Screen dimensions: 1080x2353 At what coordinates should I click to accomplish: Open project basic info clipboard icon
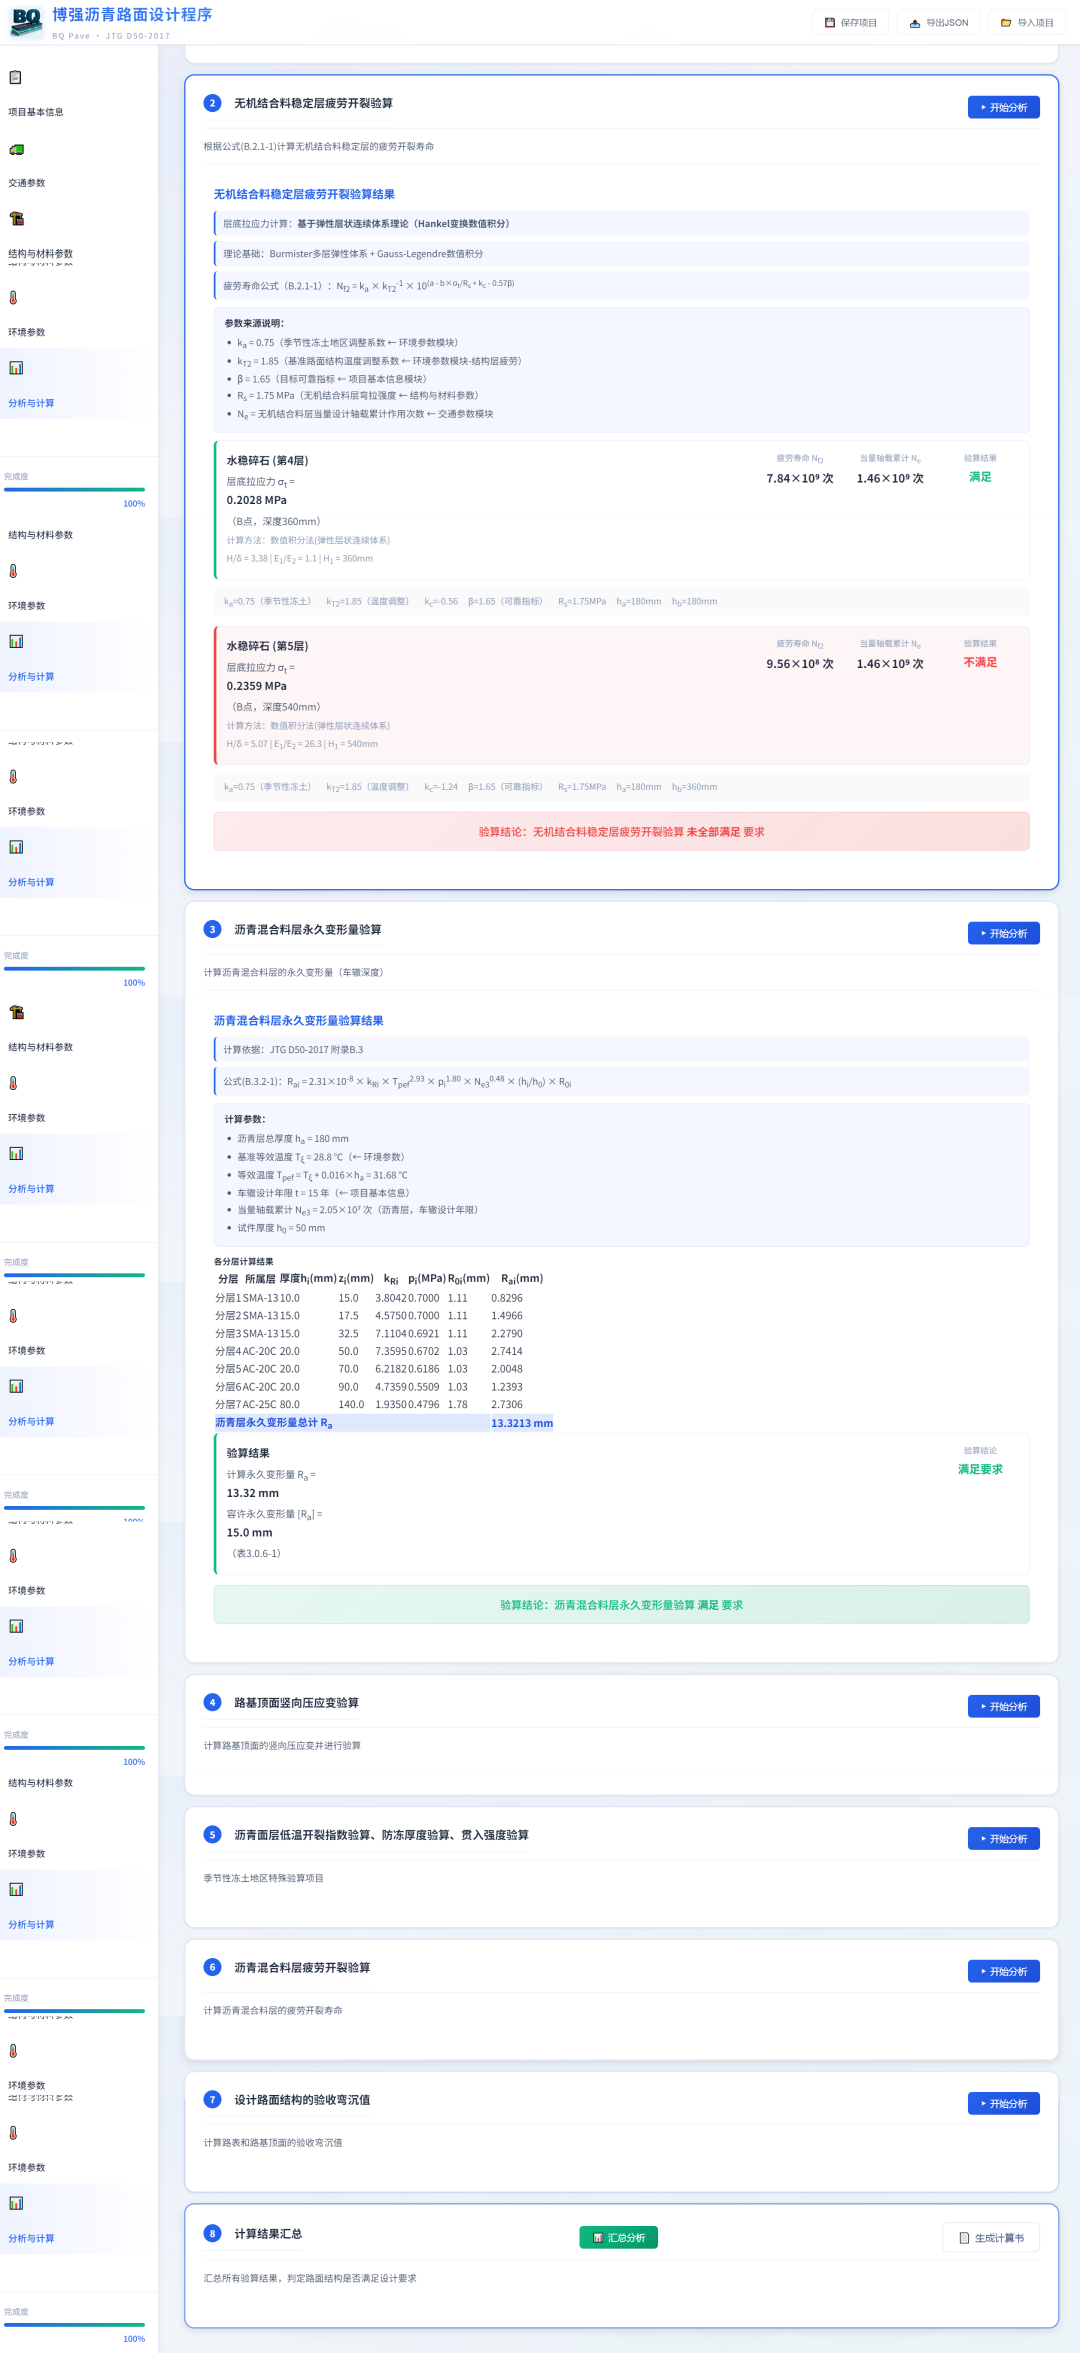point(15,77)
